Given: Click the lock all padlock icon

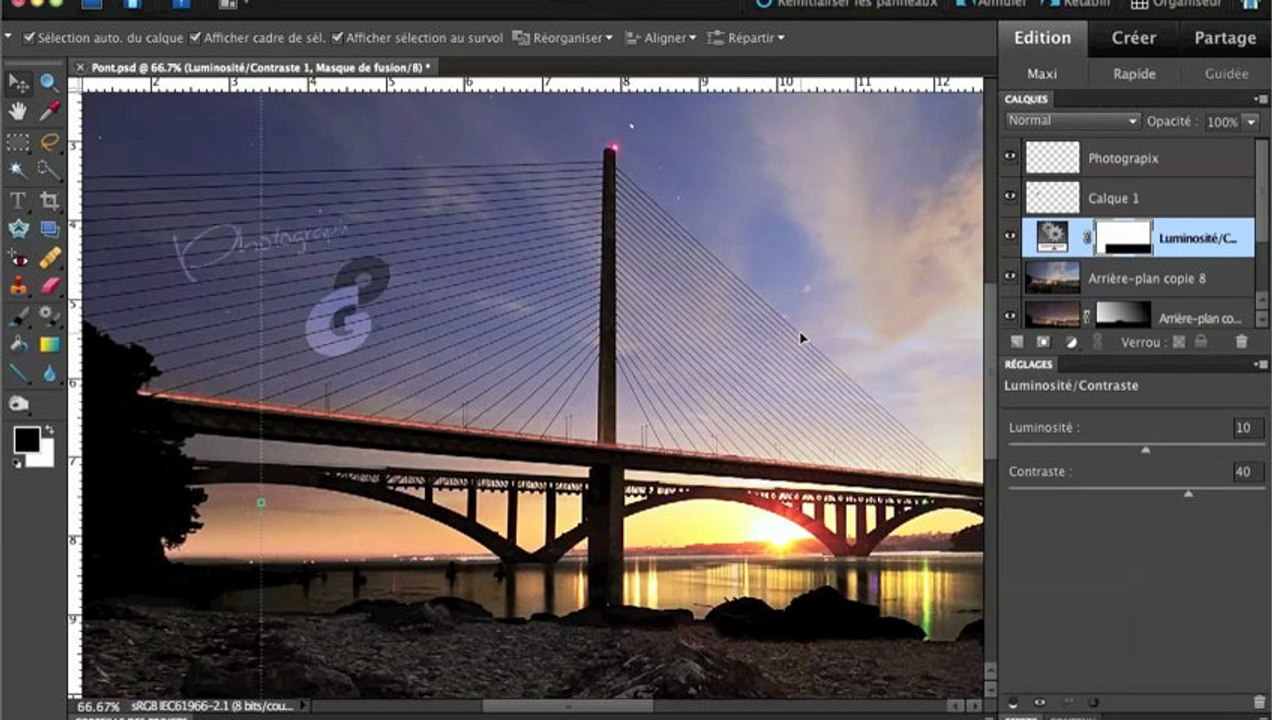Looking at the screenshot, I should tap(1200, 342).
